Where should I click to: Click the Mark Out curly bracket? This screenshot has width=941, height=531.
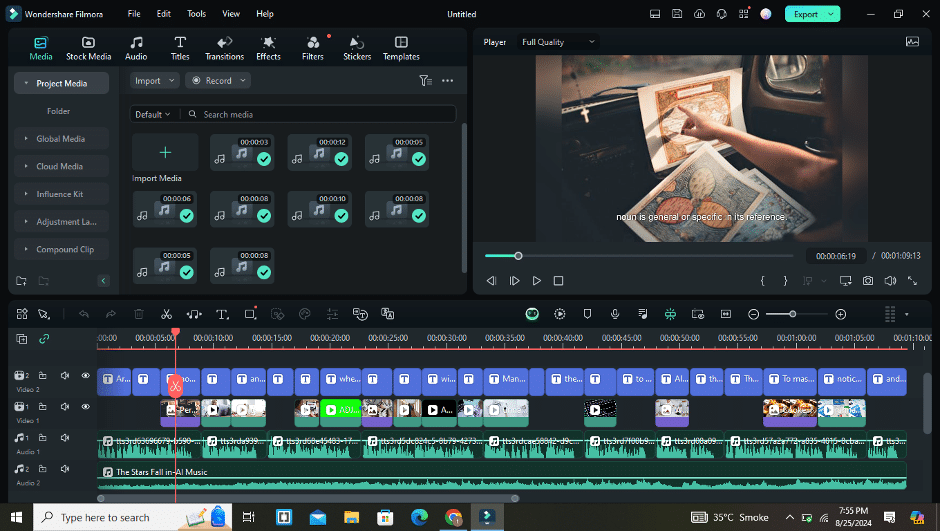[x=785, y=281]
